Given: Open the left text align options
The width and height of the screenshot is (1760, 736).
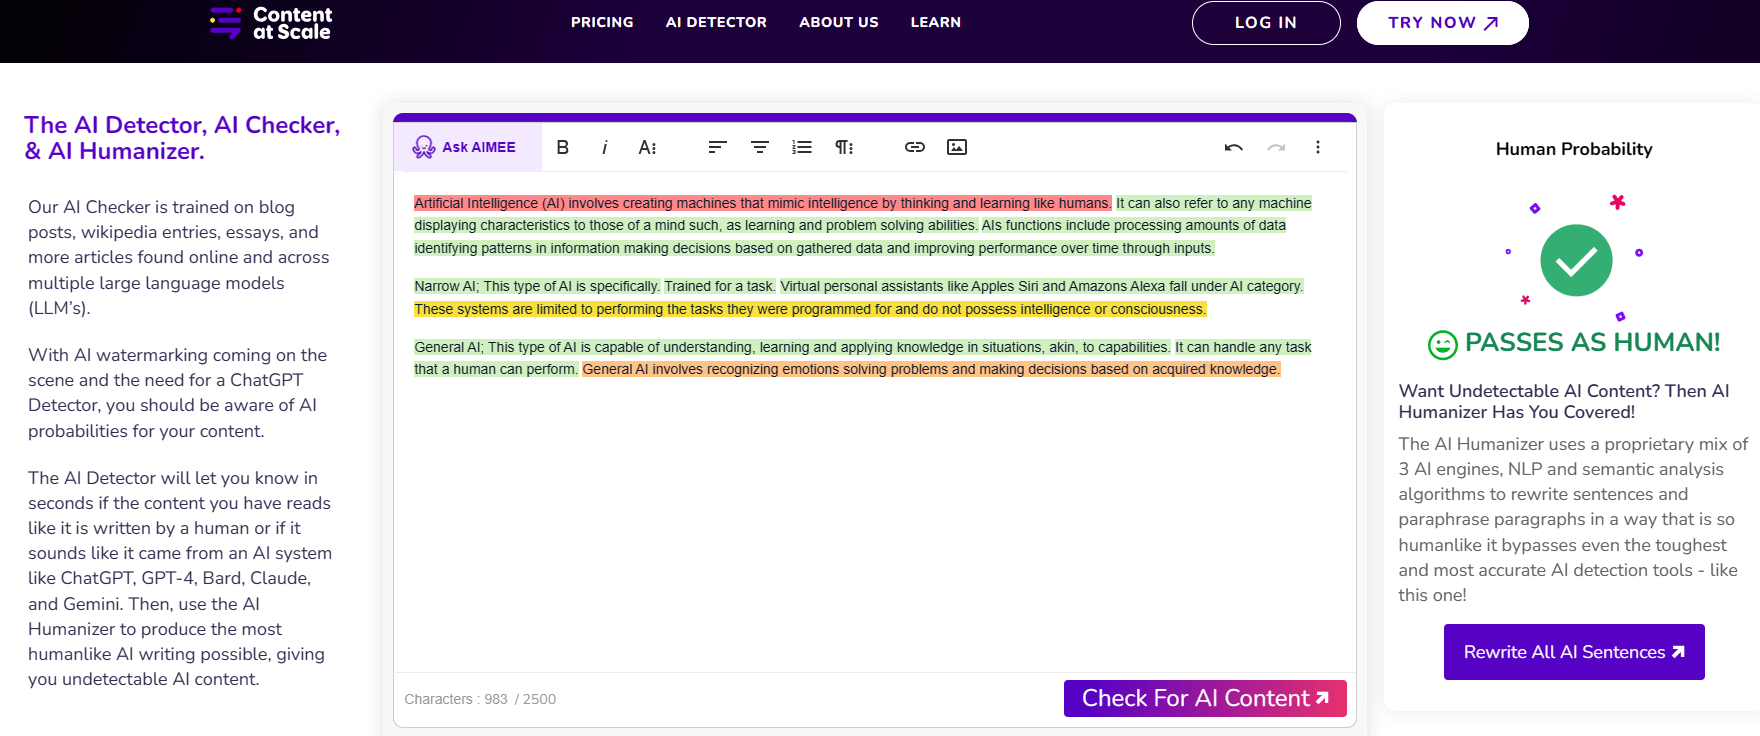Looking at the screenshot, I should click(717, 147).
